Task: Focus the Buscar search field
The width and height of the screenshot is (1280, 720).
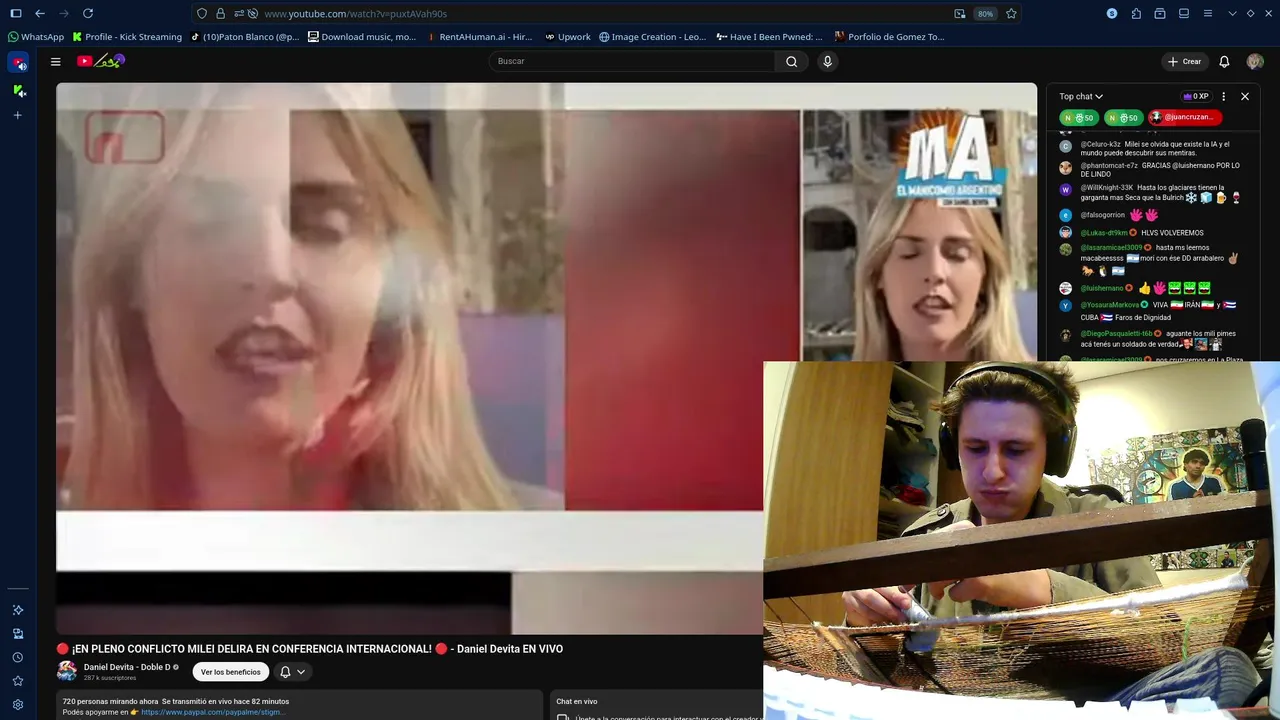Action: click(x=632, y=61)
